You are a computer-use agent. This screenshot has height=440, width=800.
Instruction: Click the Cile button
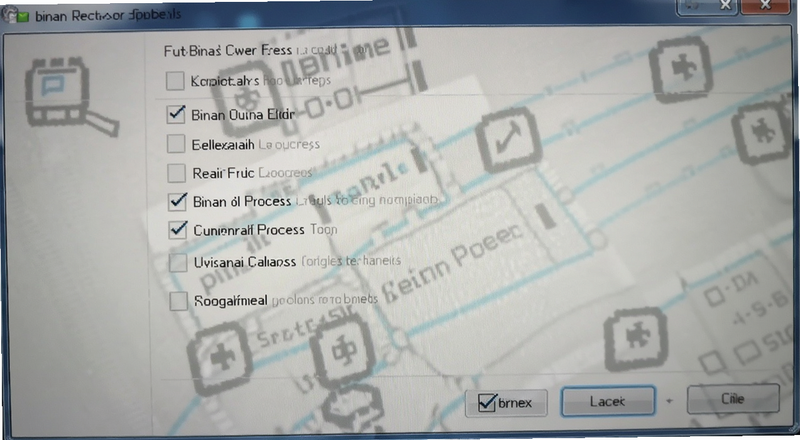tap(733, 399)
